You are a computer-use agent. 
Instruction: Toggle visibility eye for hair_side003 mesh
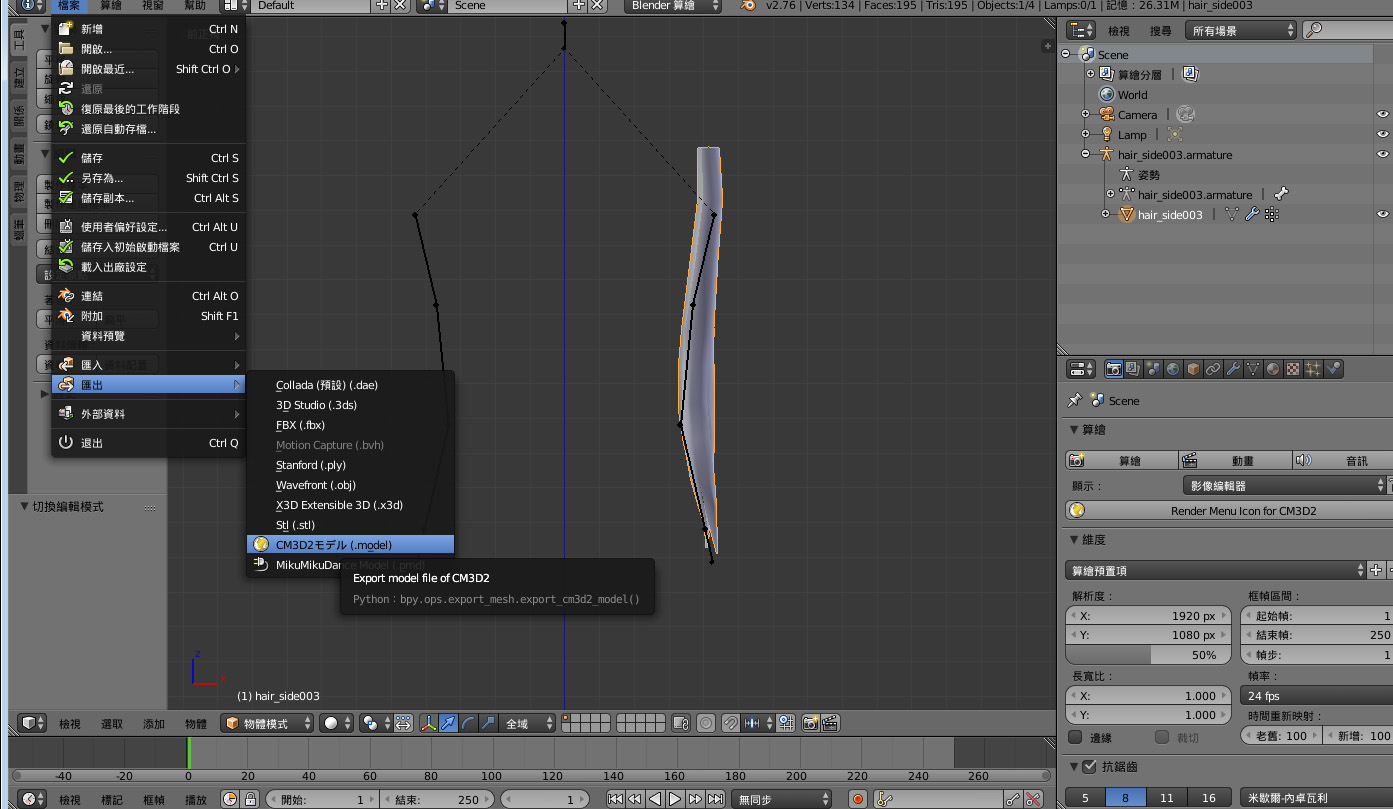click(x=1383, y=214)
